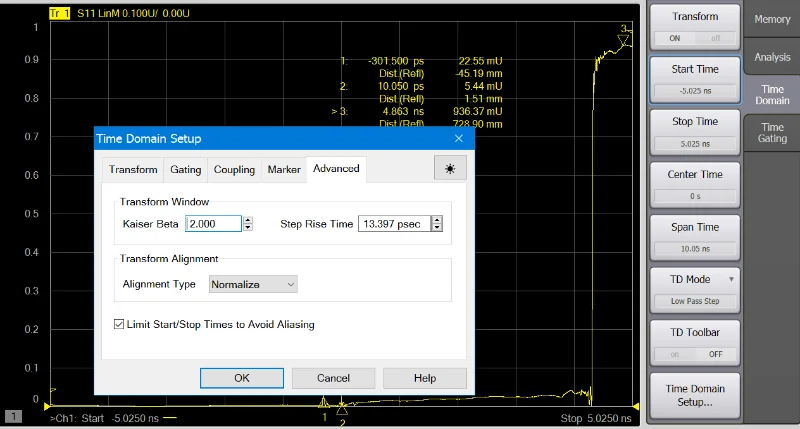Click Stop 5.0250 ns axis label

(x=596, y=418)
